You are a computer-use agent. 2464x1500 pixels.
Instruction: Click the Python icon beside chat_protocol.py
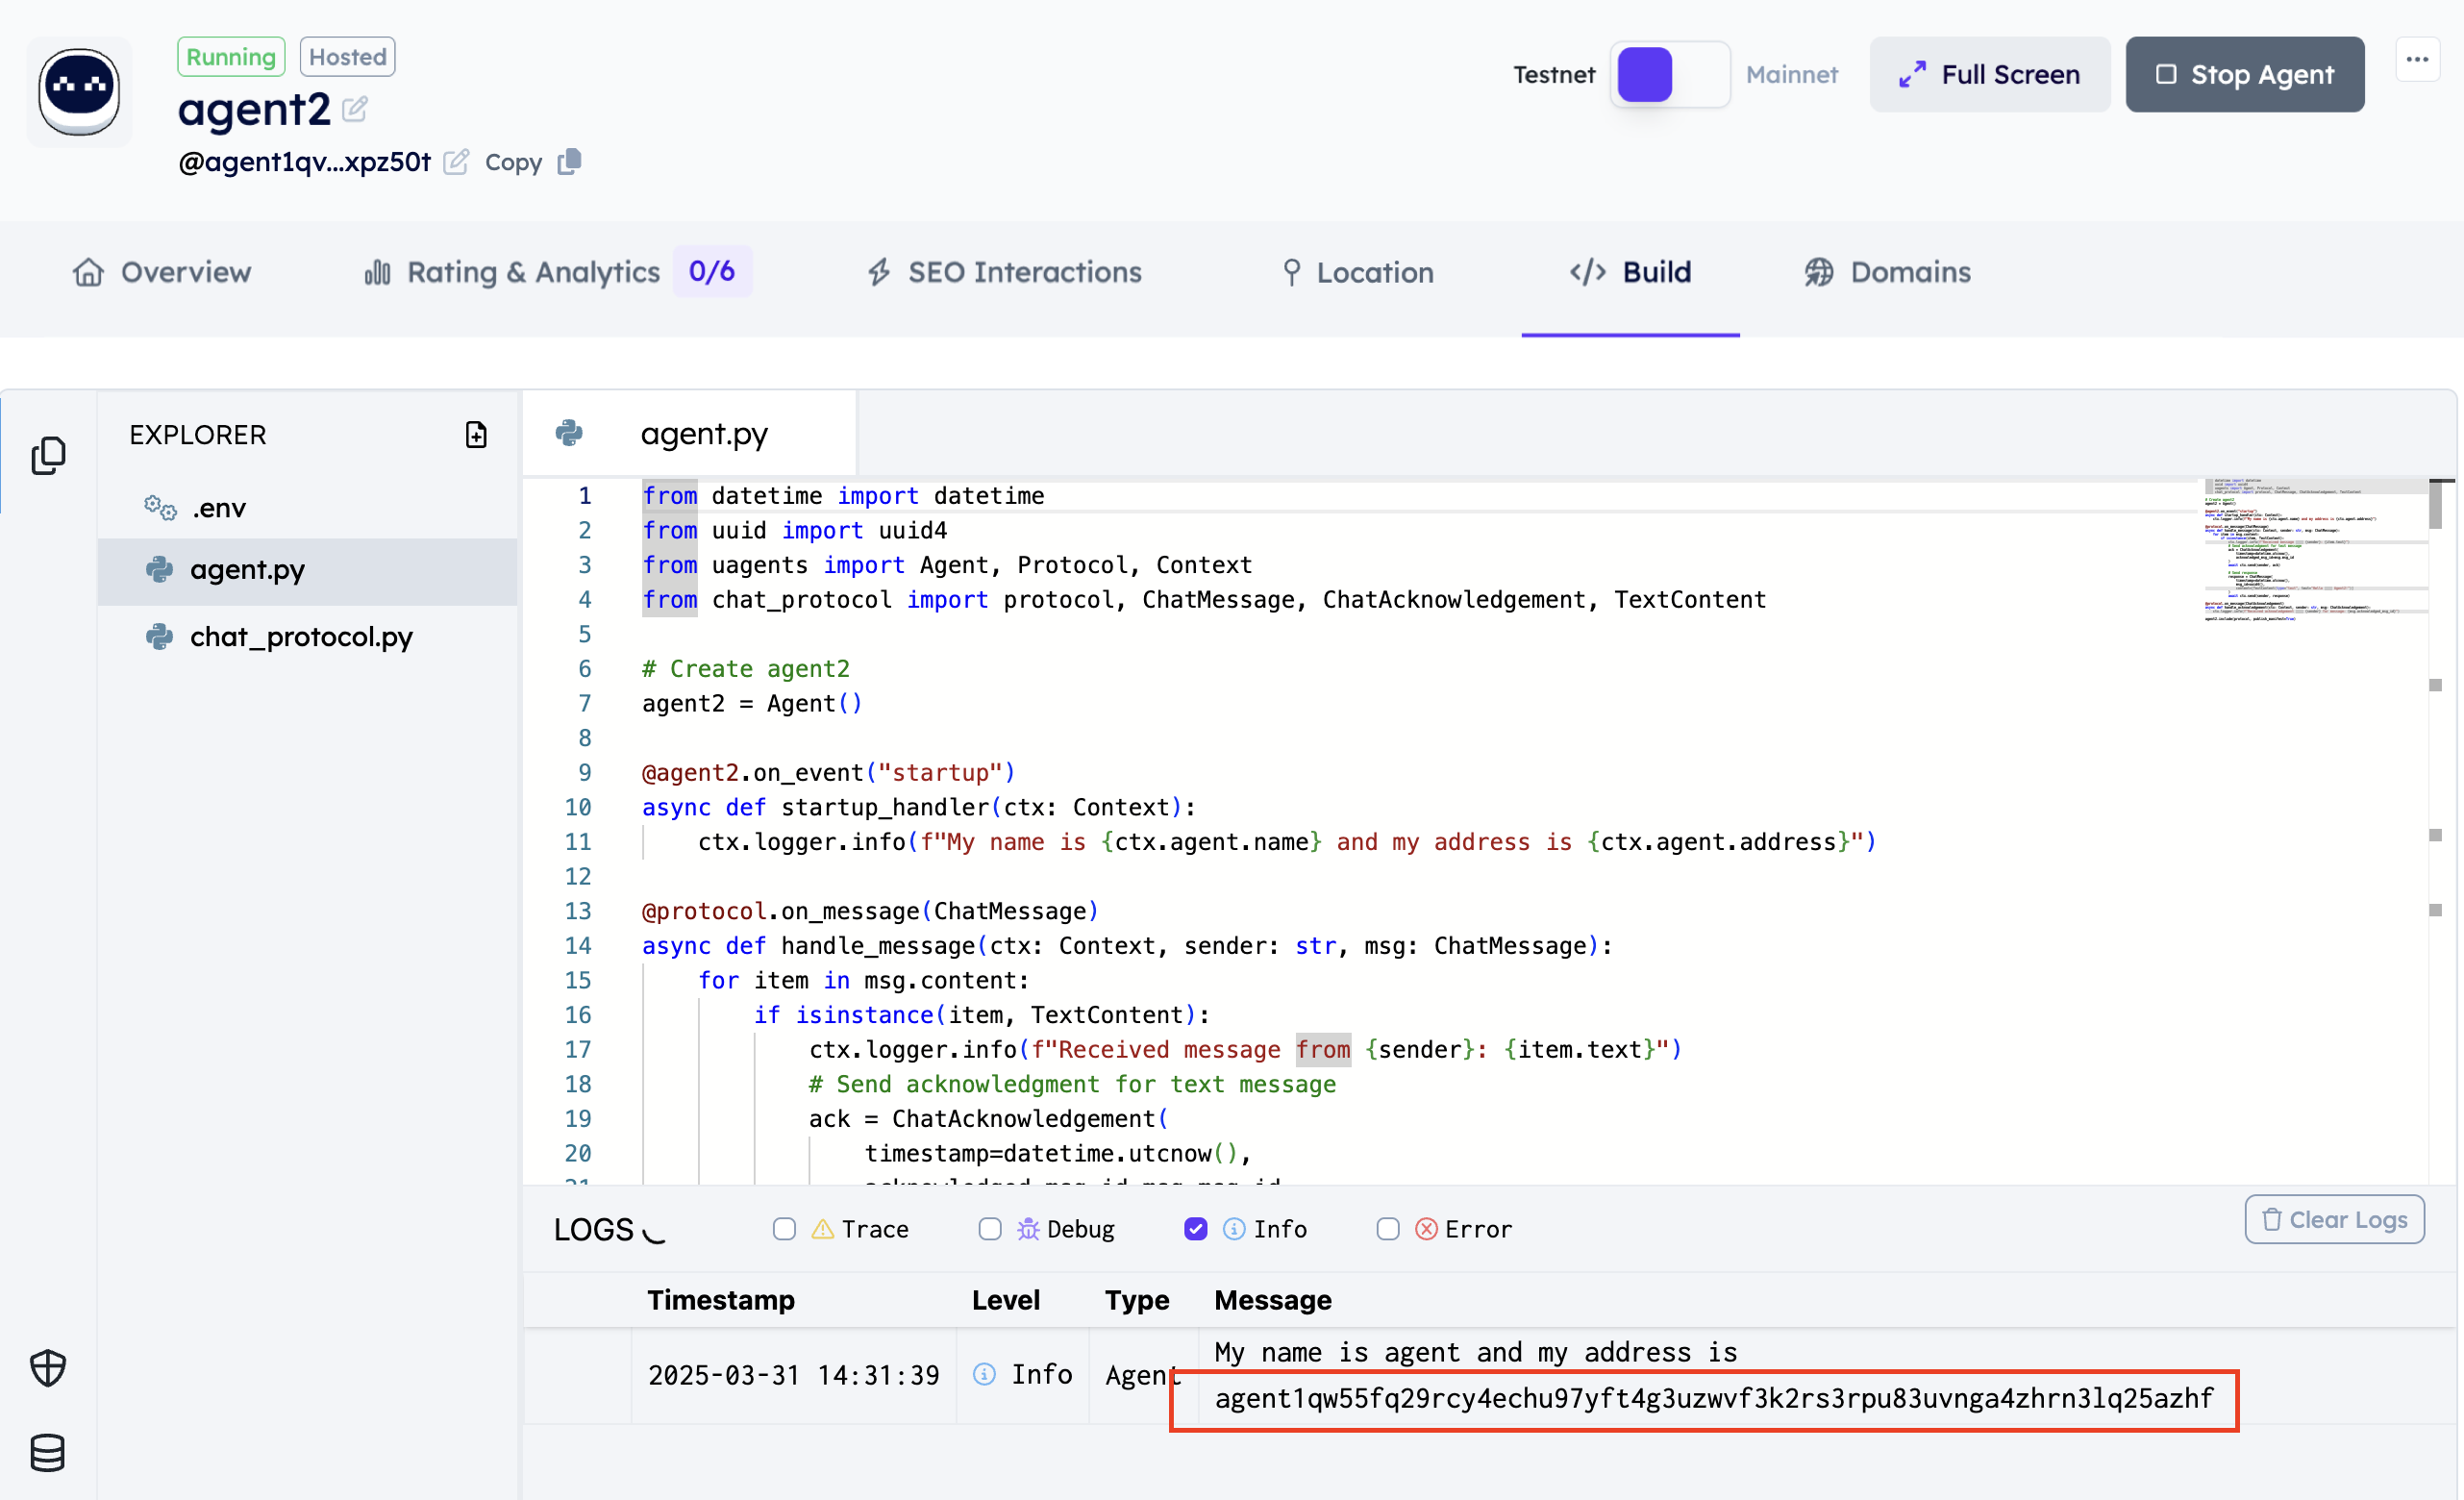tap(160, 637)
